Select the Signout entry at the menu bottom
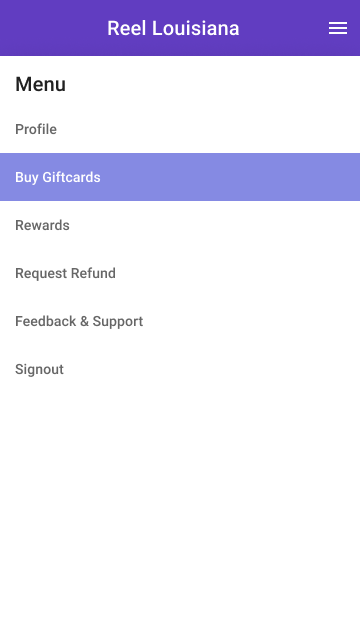The height and width of the screenshot is (640, 360). coord(180,369)
